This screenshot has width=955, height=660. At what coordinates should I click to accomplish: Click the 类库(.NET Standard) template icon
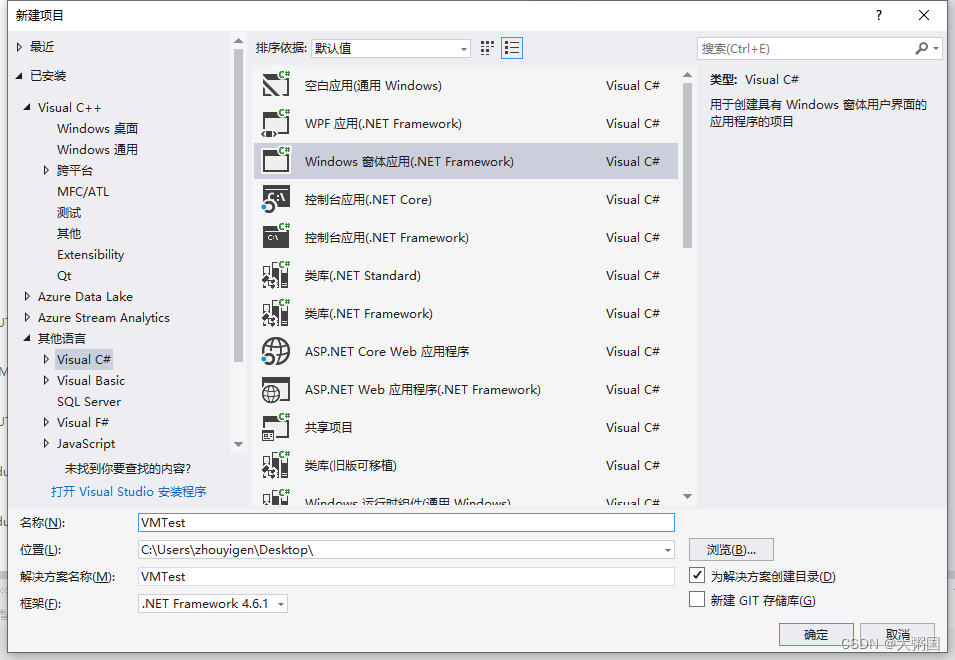tap(276, 275)
